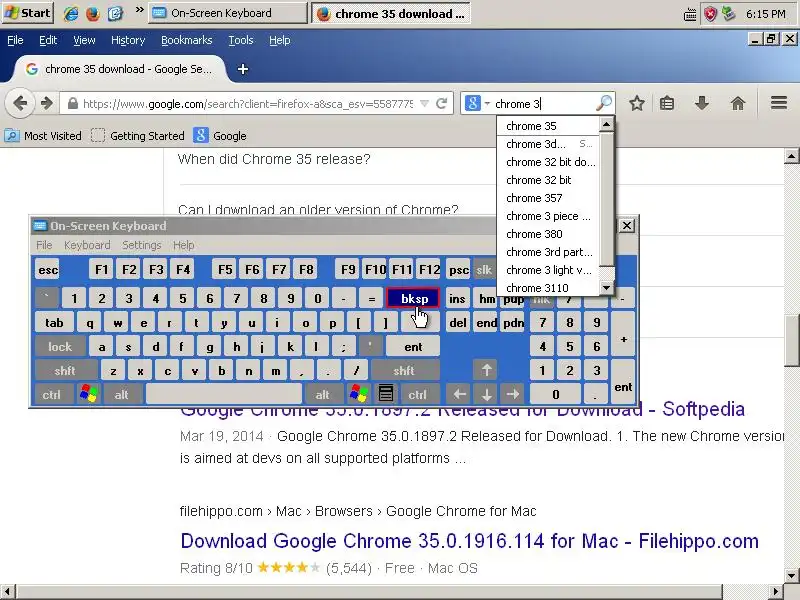
Task: Click the right arrow key on keyboard
Action: (x=513, y=394)
